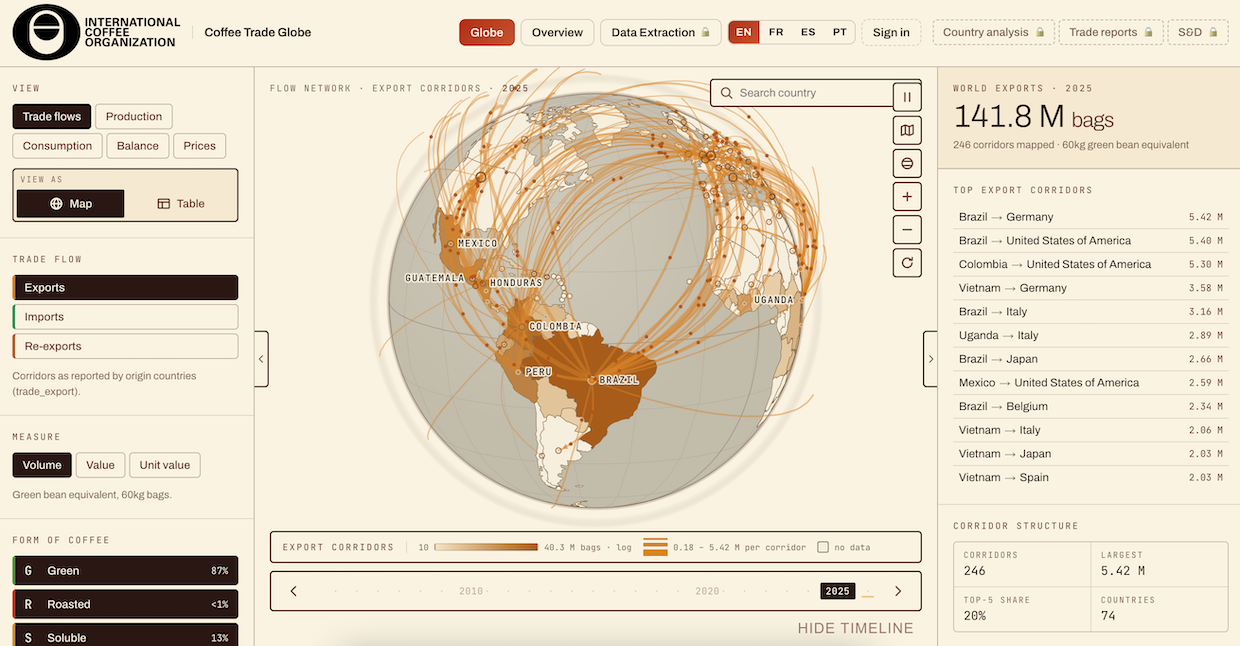Screen dimensions: 1240x646
Task: Select the Trade flows view
Action: [52, 117]
